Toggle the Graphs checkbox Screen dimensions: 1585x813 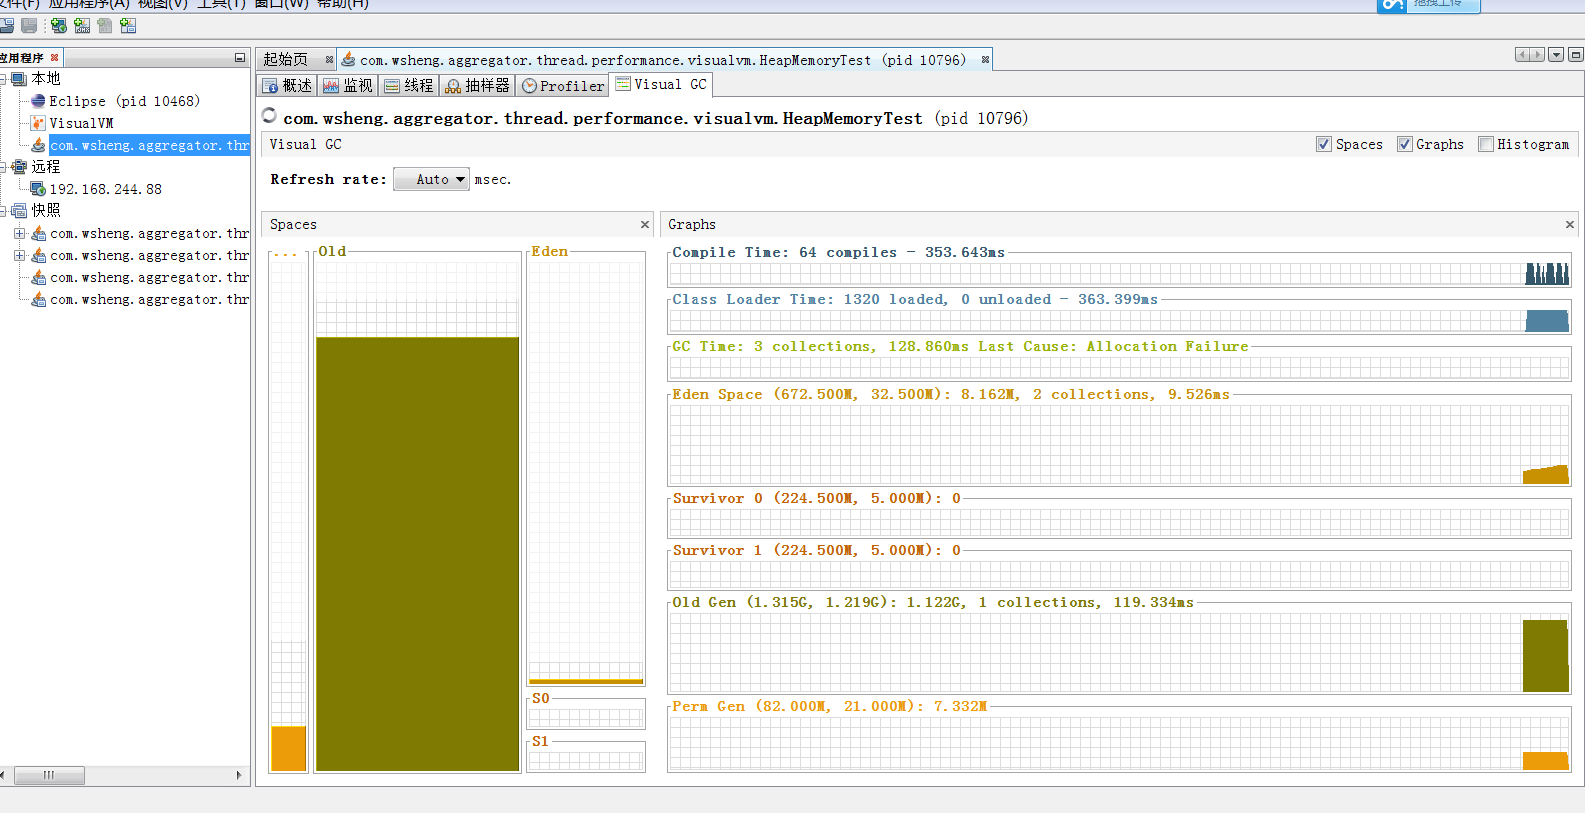pos(1405,144)
